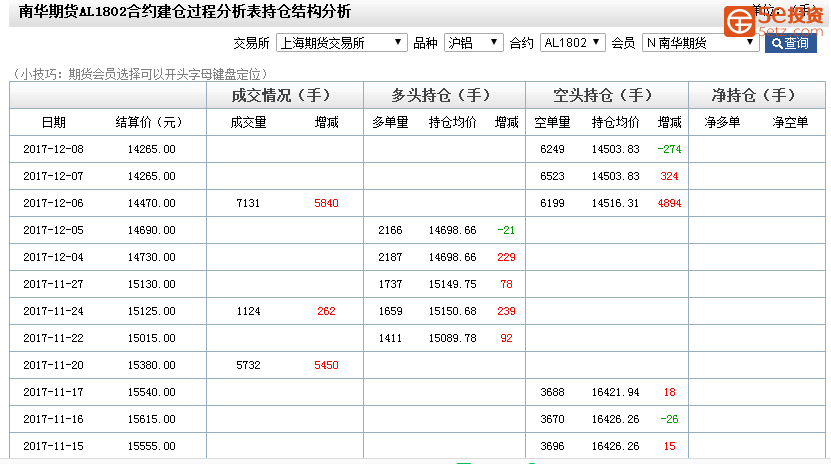The width and height of the screenshot is (831, 464).
Task: Click the short position value 6249
Action: click(552, 149)
